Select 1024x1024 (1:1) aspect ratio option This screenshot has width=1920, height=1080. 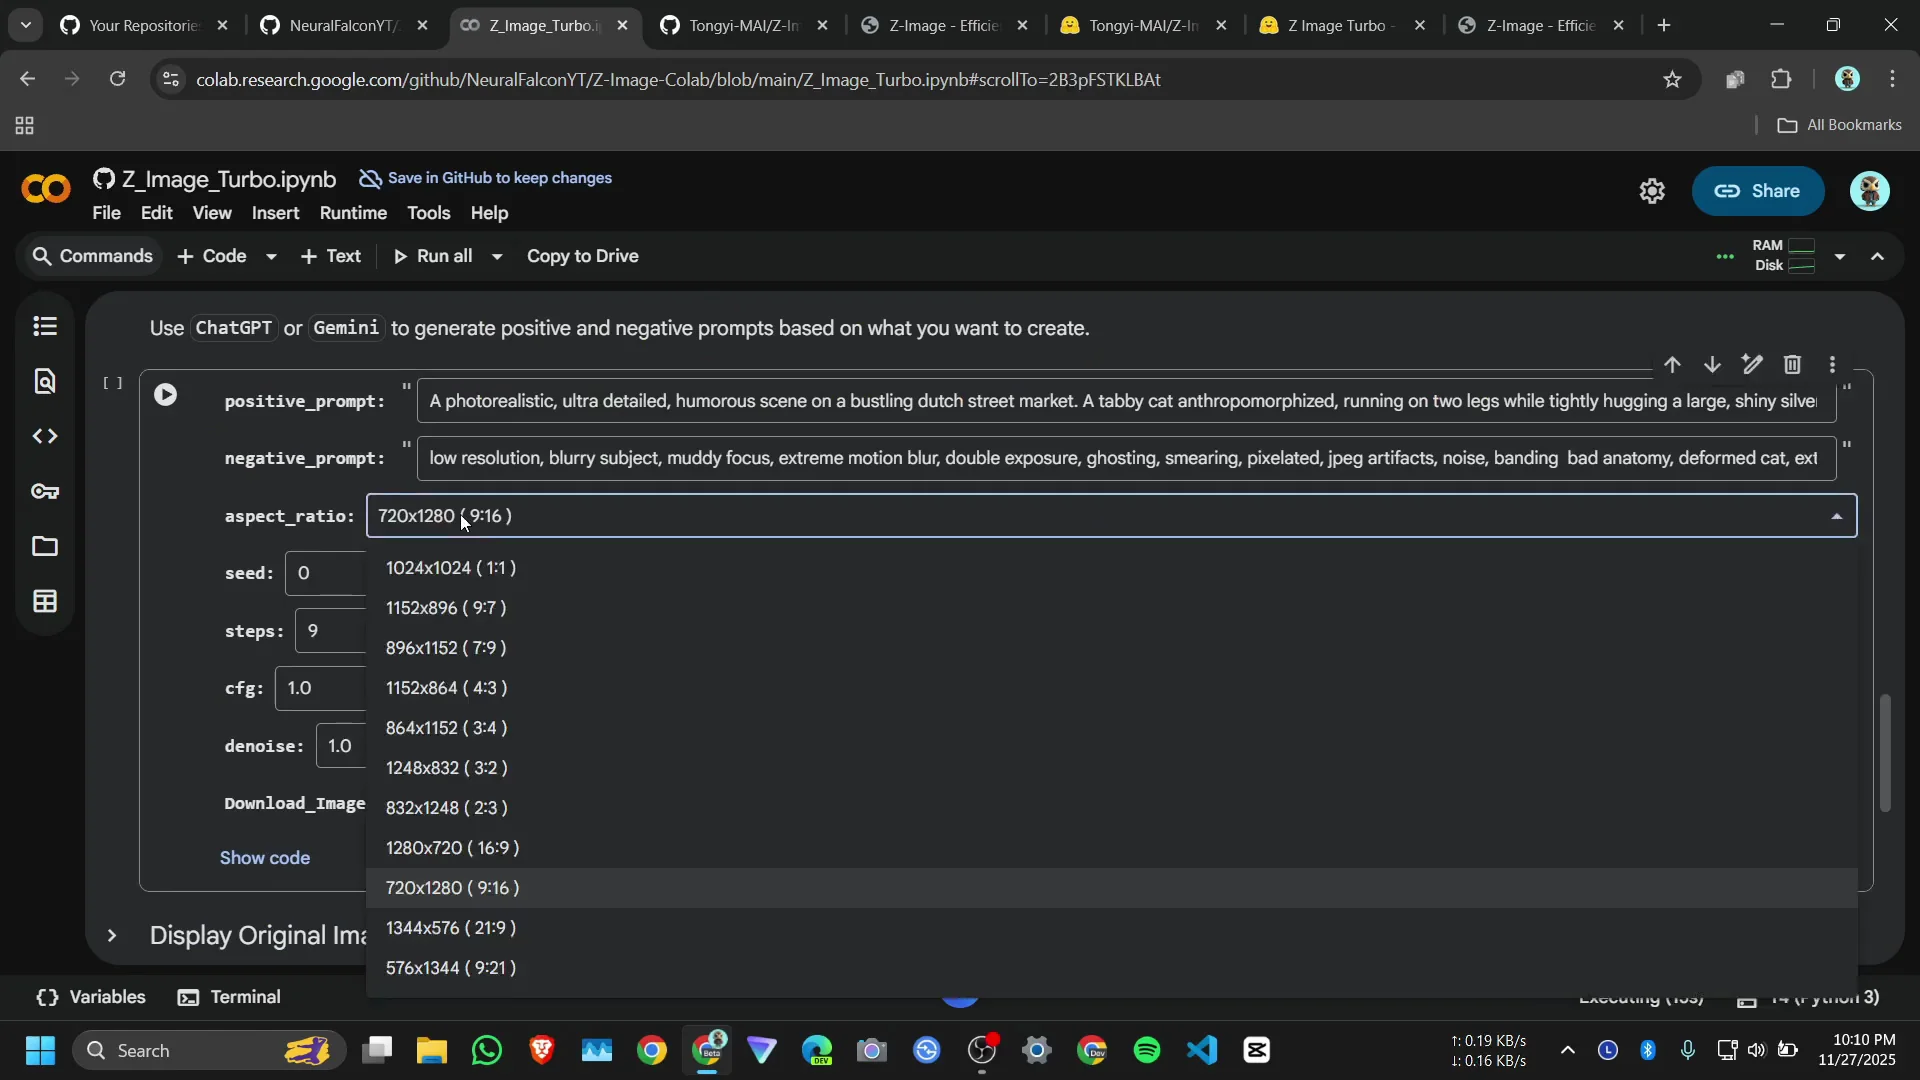[451, 568]
